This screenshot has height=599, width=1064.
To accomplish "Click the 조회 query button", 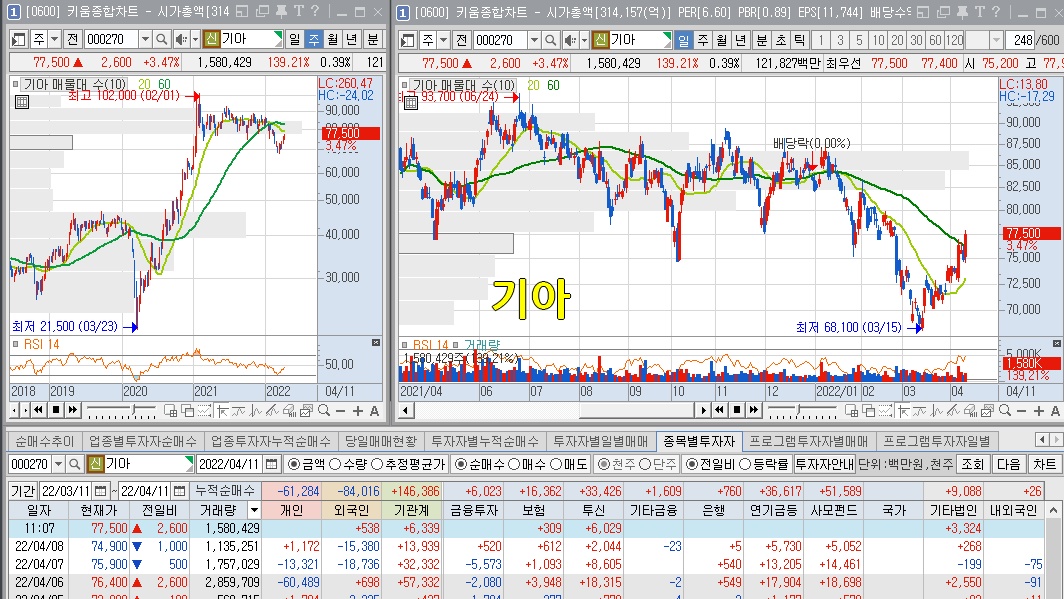I will click(x=972, y=464).
